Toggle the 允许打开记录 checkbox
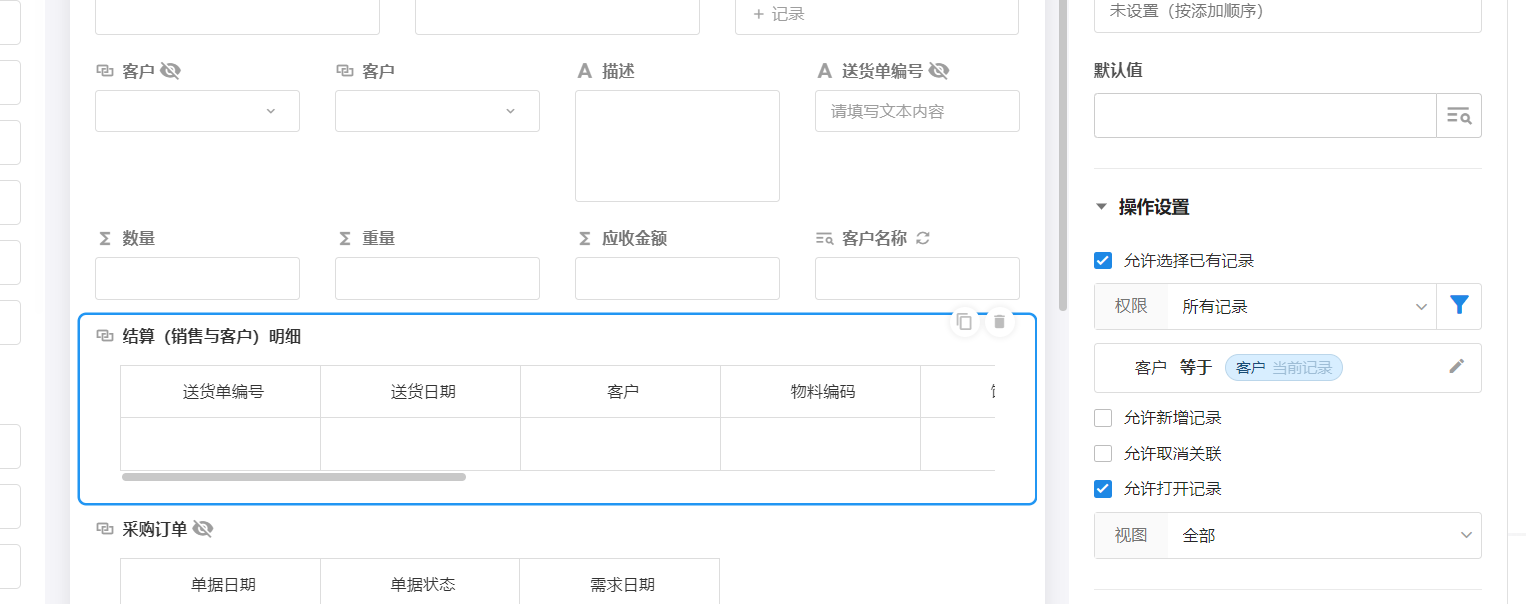This screenshot has width=1526, height=604. 1103,489
